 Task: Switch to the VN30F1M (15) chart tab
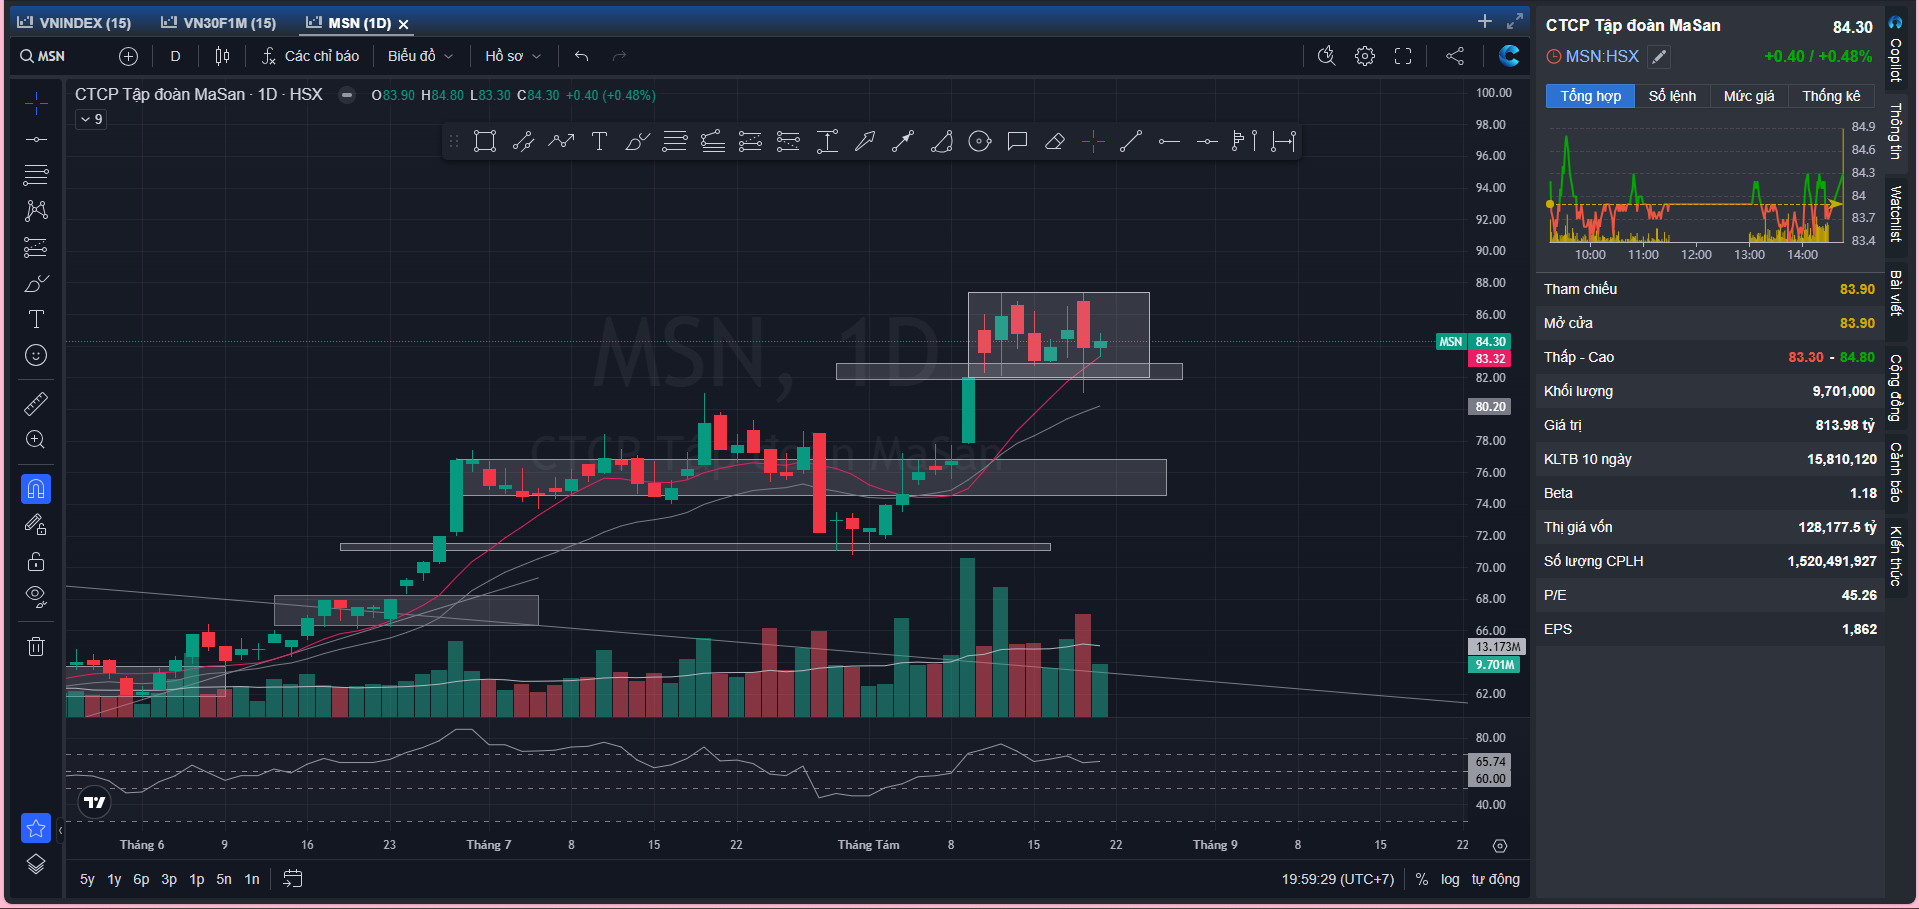tap(219, 23)
